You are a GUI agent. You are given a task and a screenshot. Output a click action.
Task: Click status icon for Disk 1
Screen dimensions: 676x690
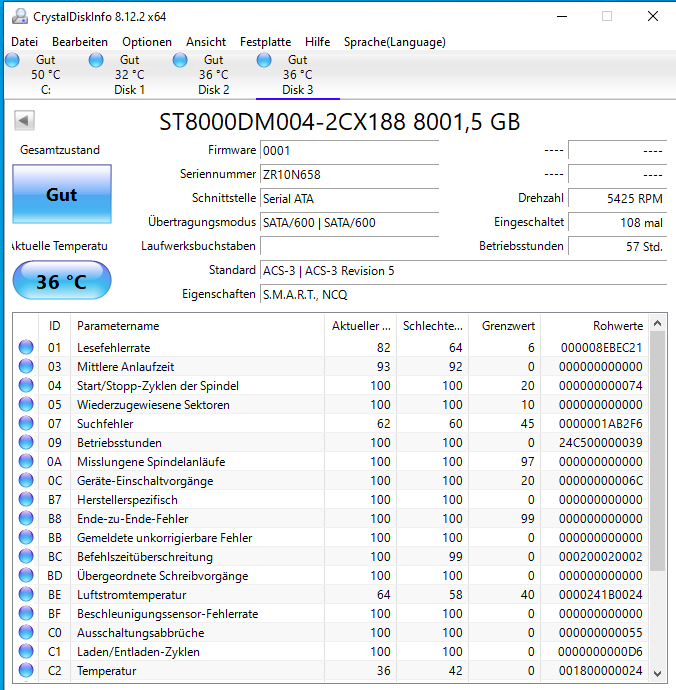96,60
